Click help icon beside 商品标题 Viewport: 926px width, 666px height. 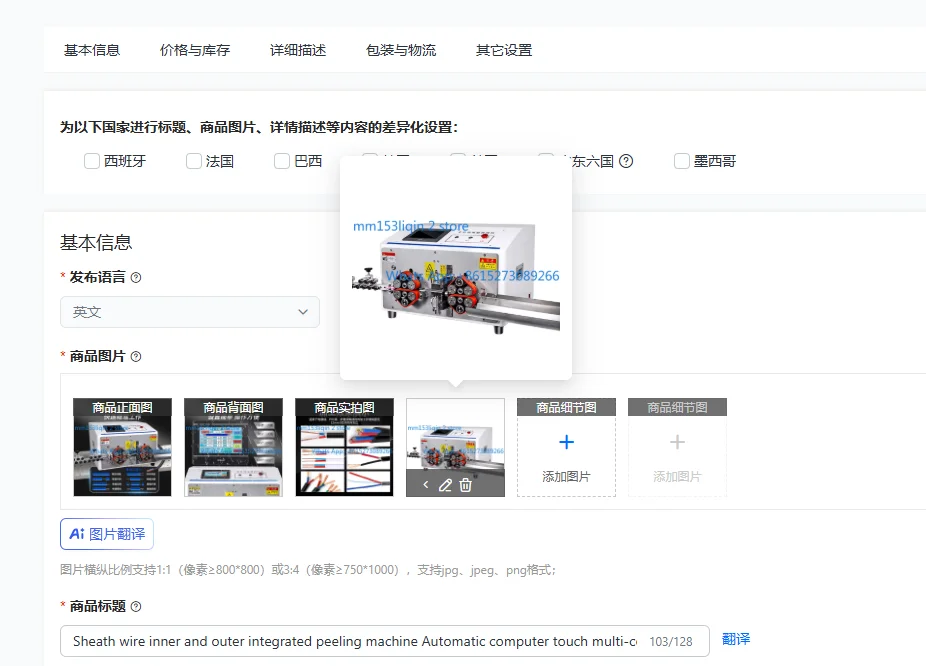click(x=136, y=606)
